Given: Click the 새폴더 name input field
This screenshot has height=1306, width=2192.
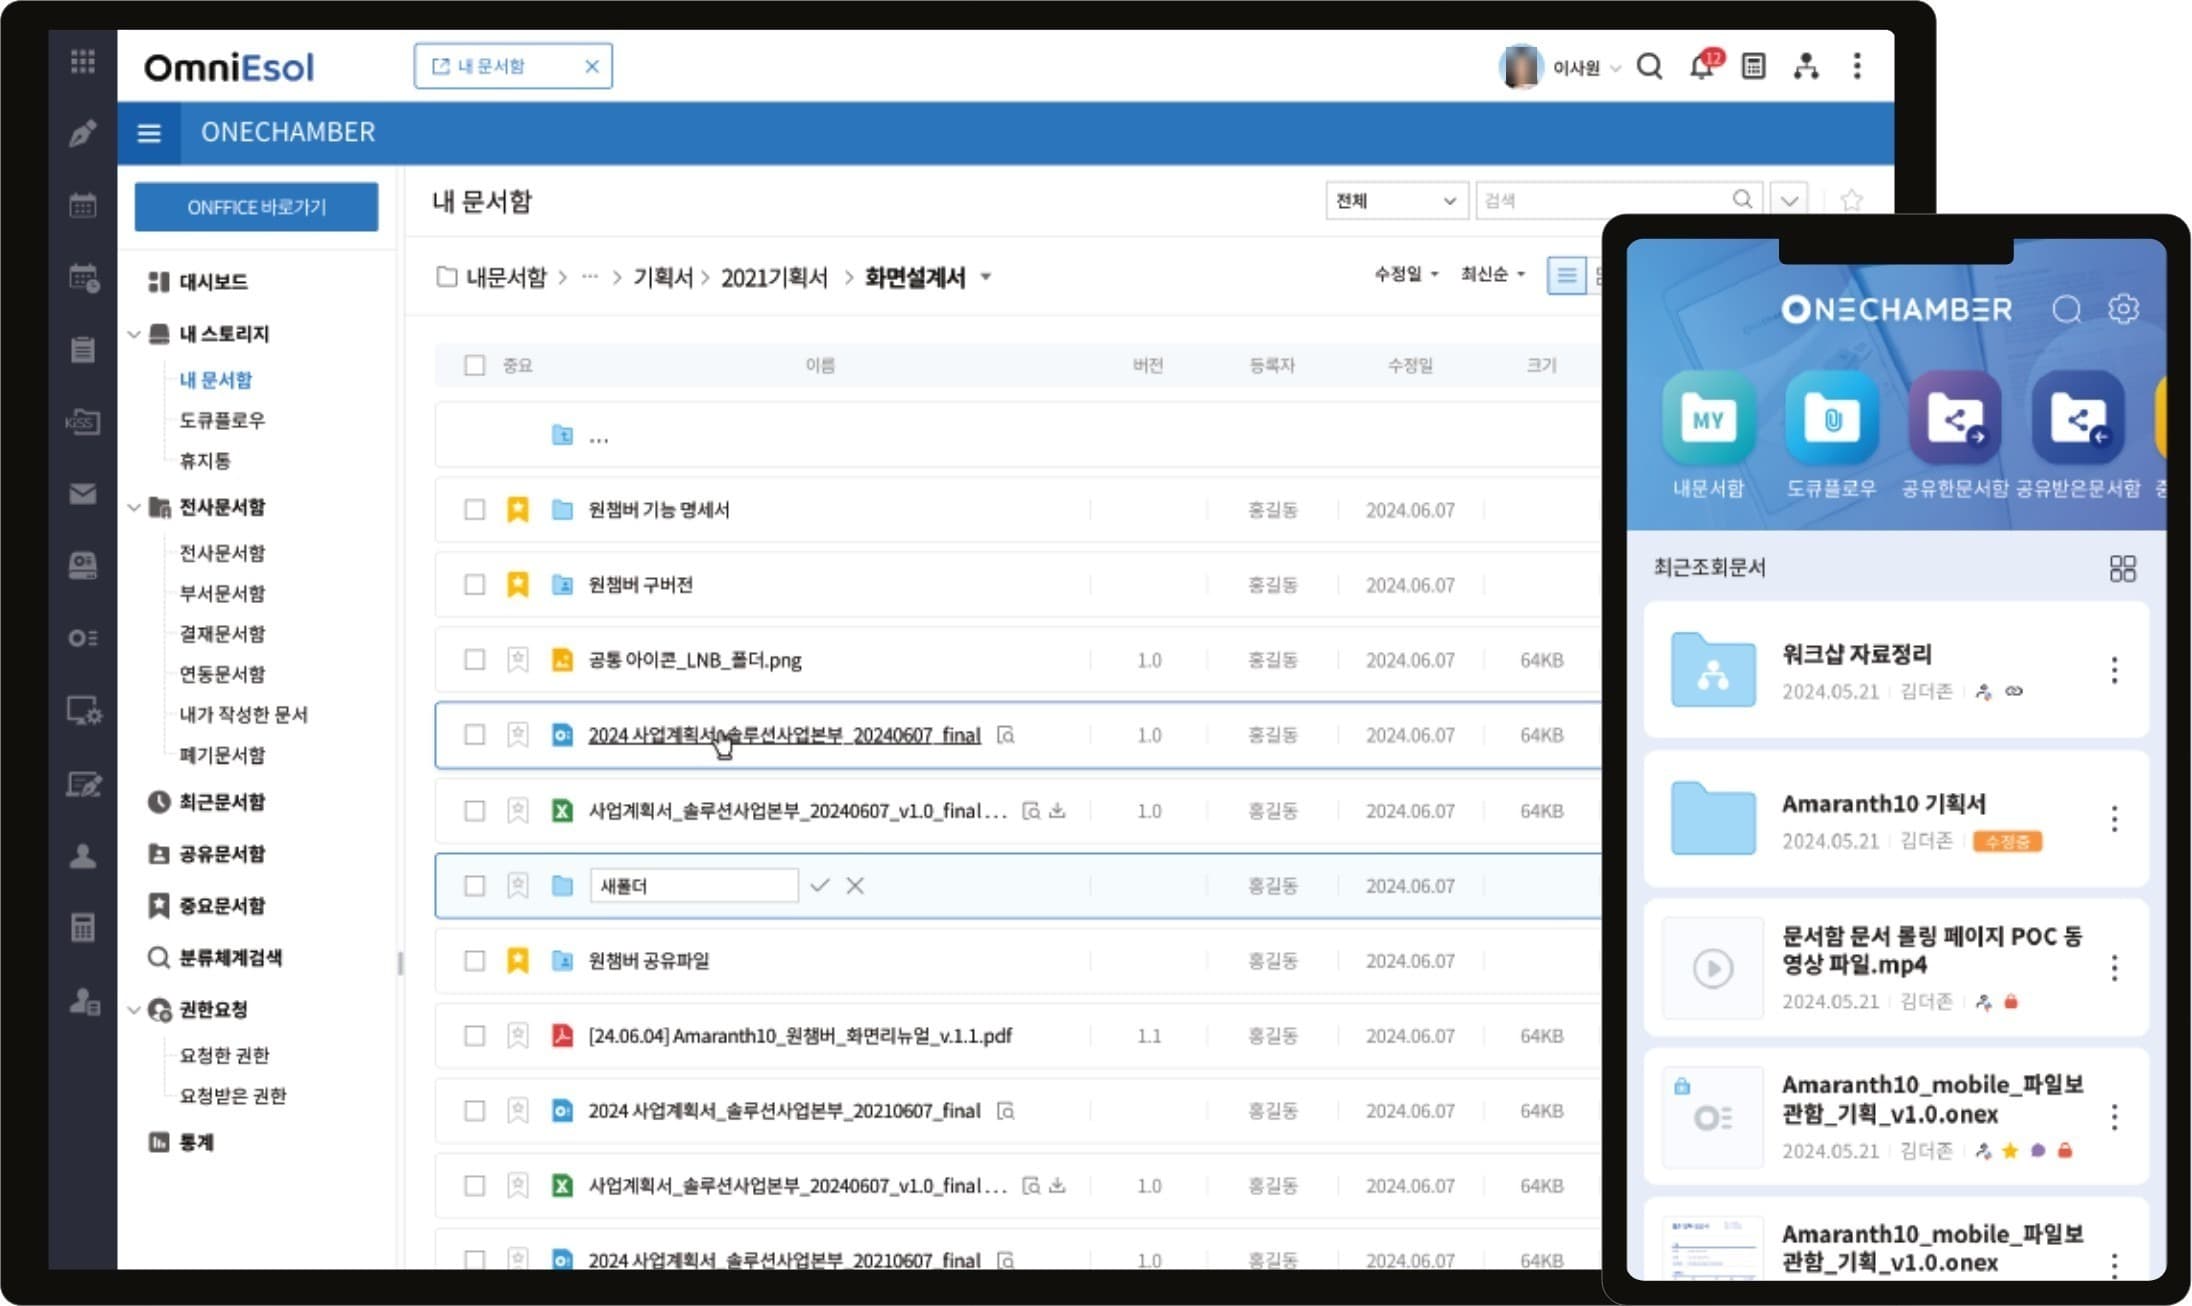Looking at the screenshot, I should click(694, 886).
